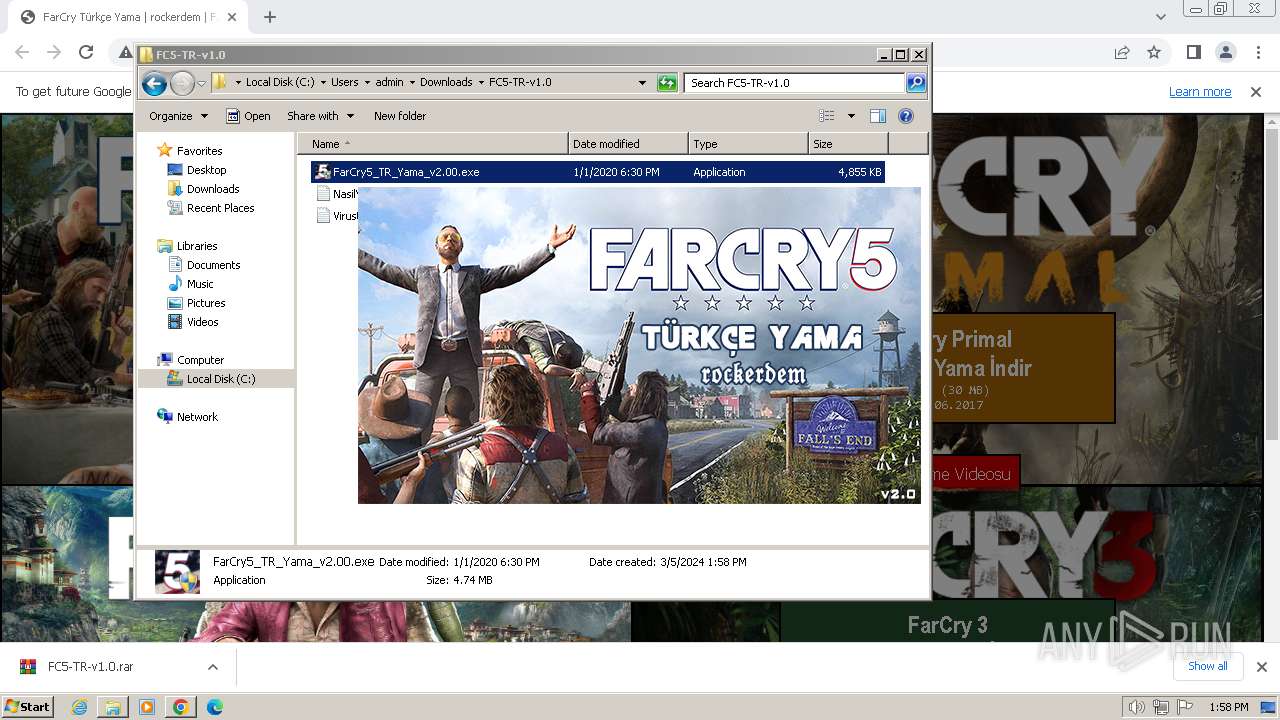The height and width of the screenshot is (720, 1280).
Task: Sort by the Date modified column header
Action: coord(628,144)
